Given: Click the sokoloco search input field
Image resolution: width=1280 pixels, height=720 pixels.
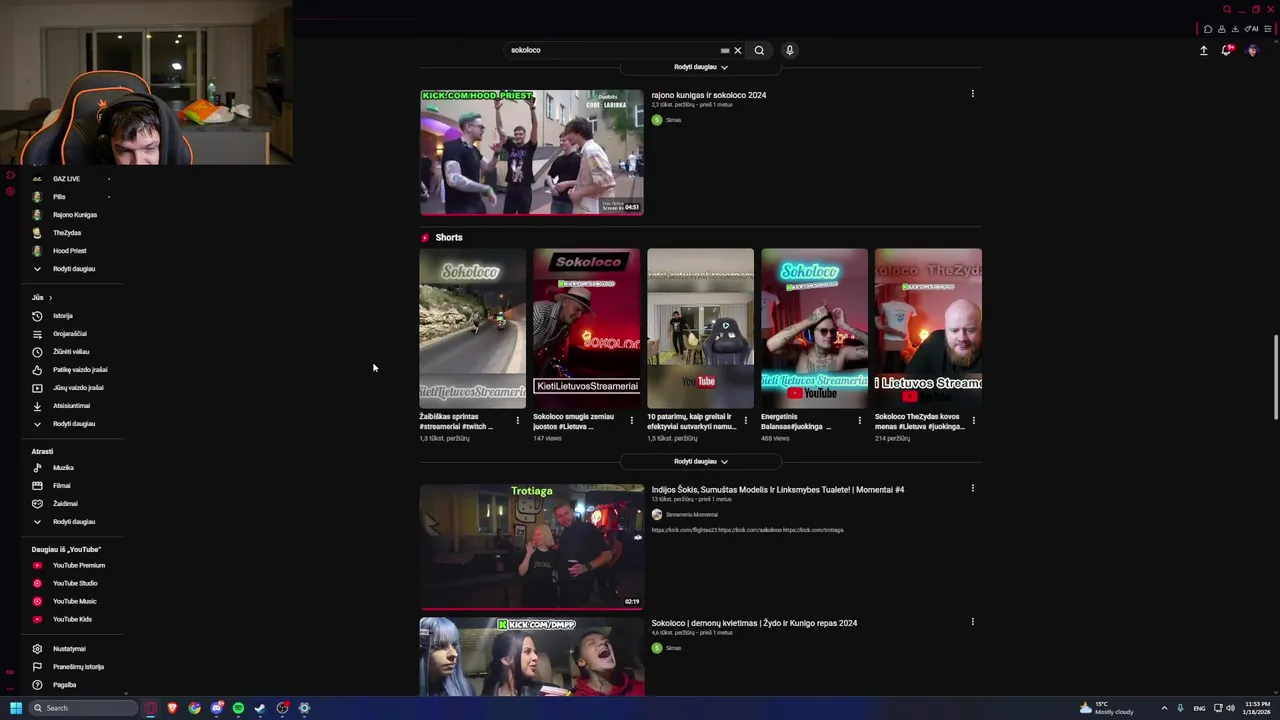Looking at the screenshot, I should point(610,50).
